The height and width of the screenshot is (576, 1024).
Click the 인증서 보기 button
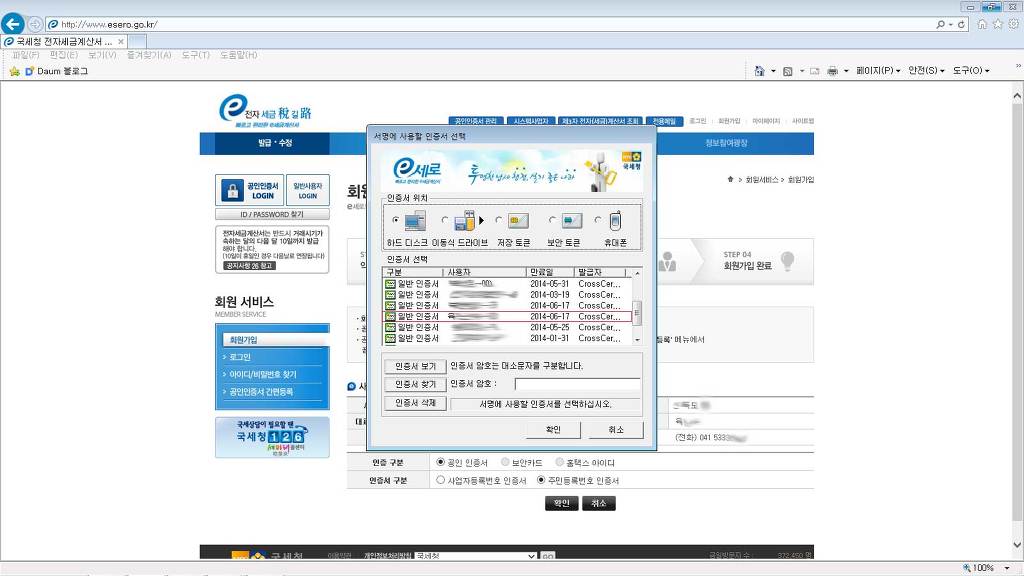tap(415, 366)
